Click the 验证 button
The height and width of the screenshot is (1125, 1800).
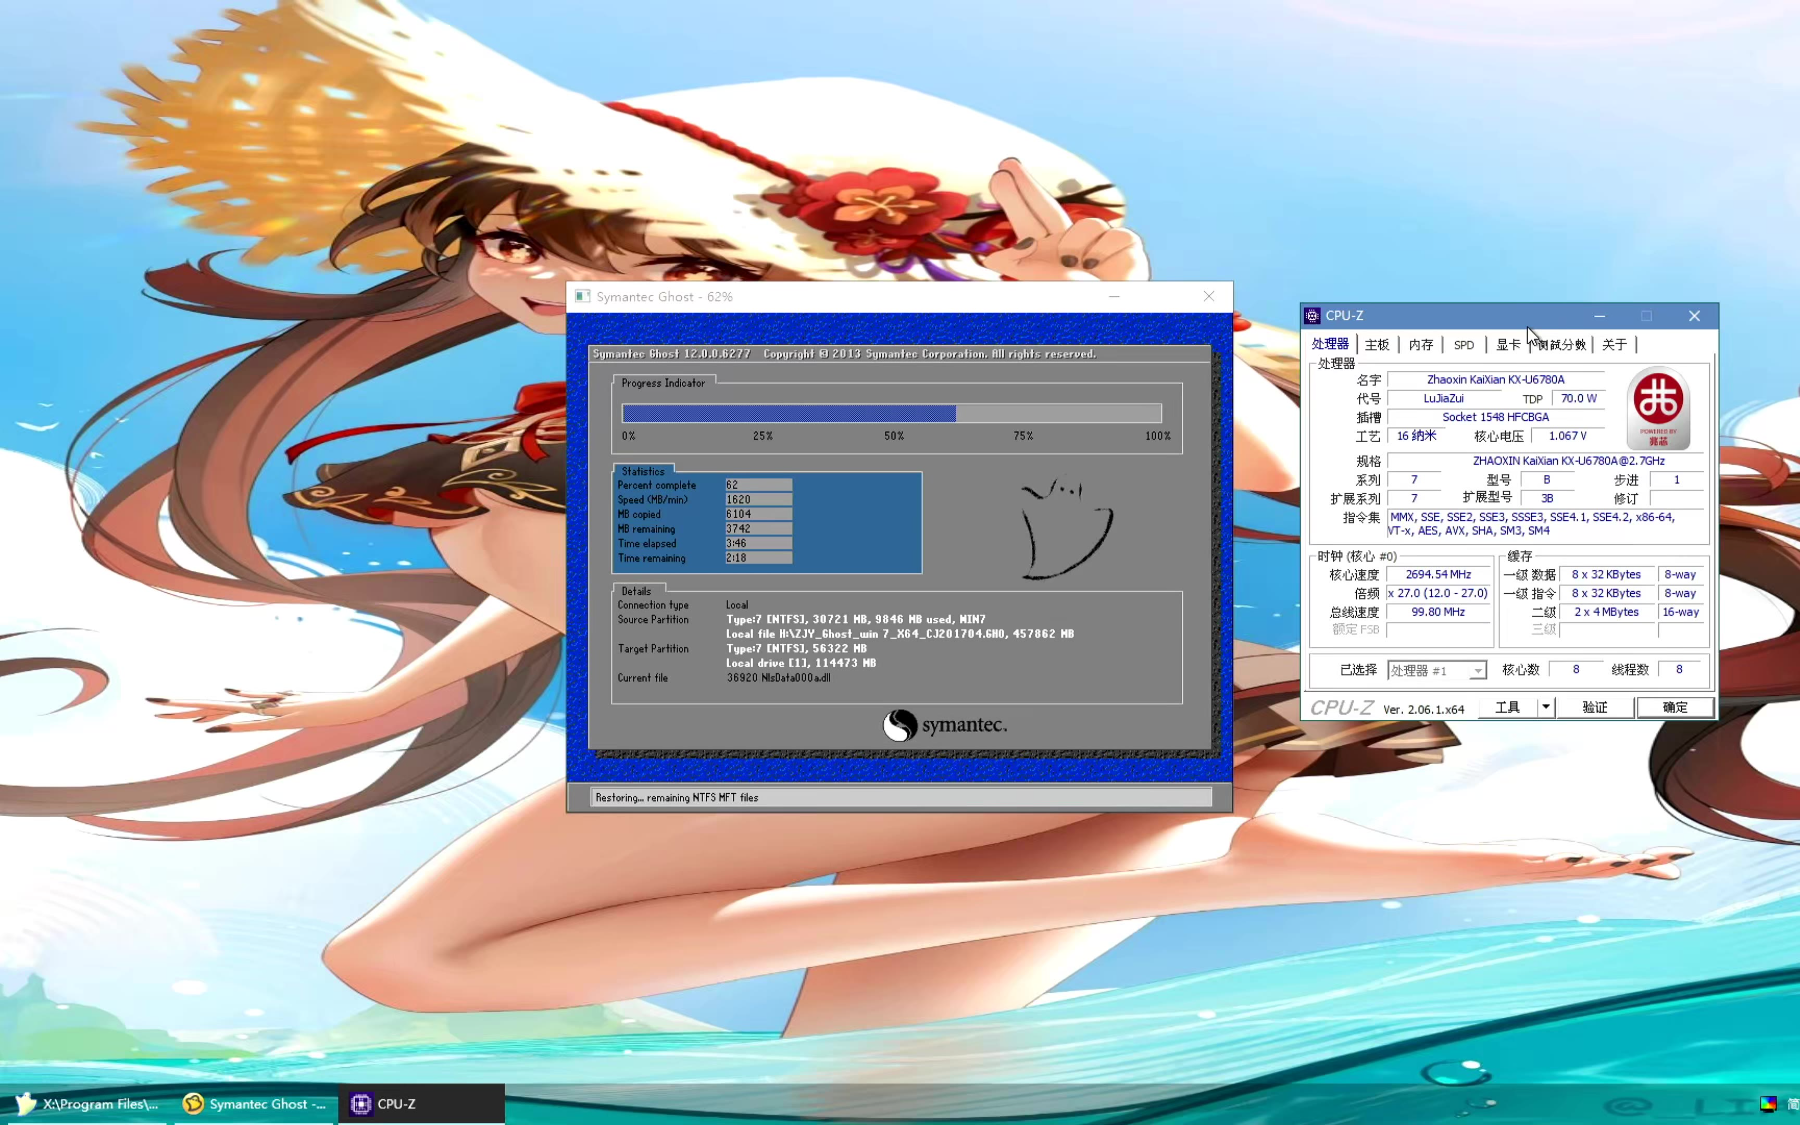click(1594, 708)
